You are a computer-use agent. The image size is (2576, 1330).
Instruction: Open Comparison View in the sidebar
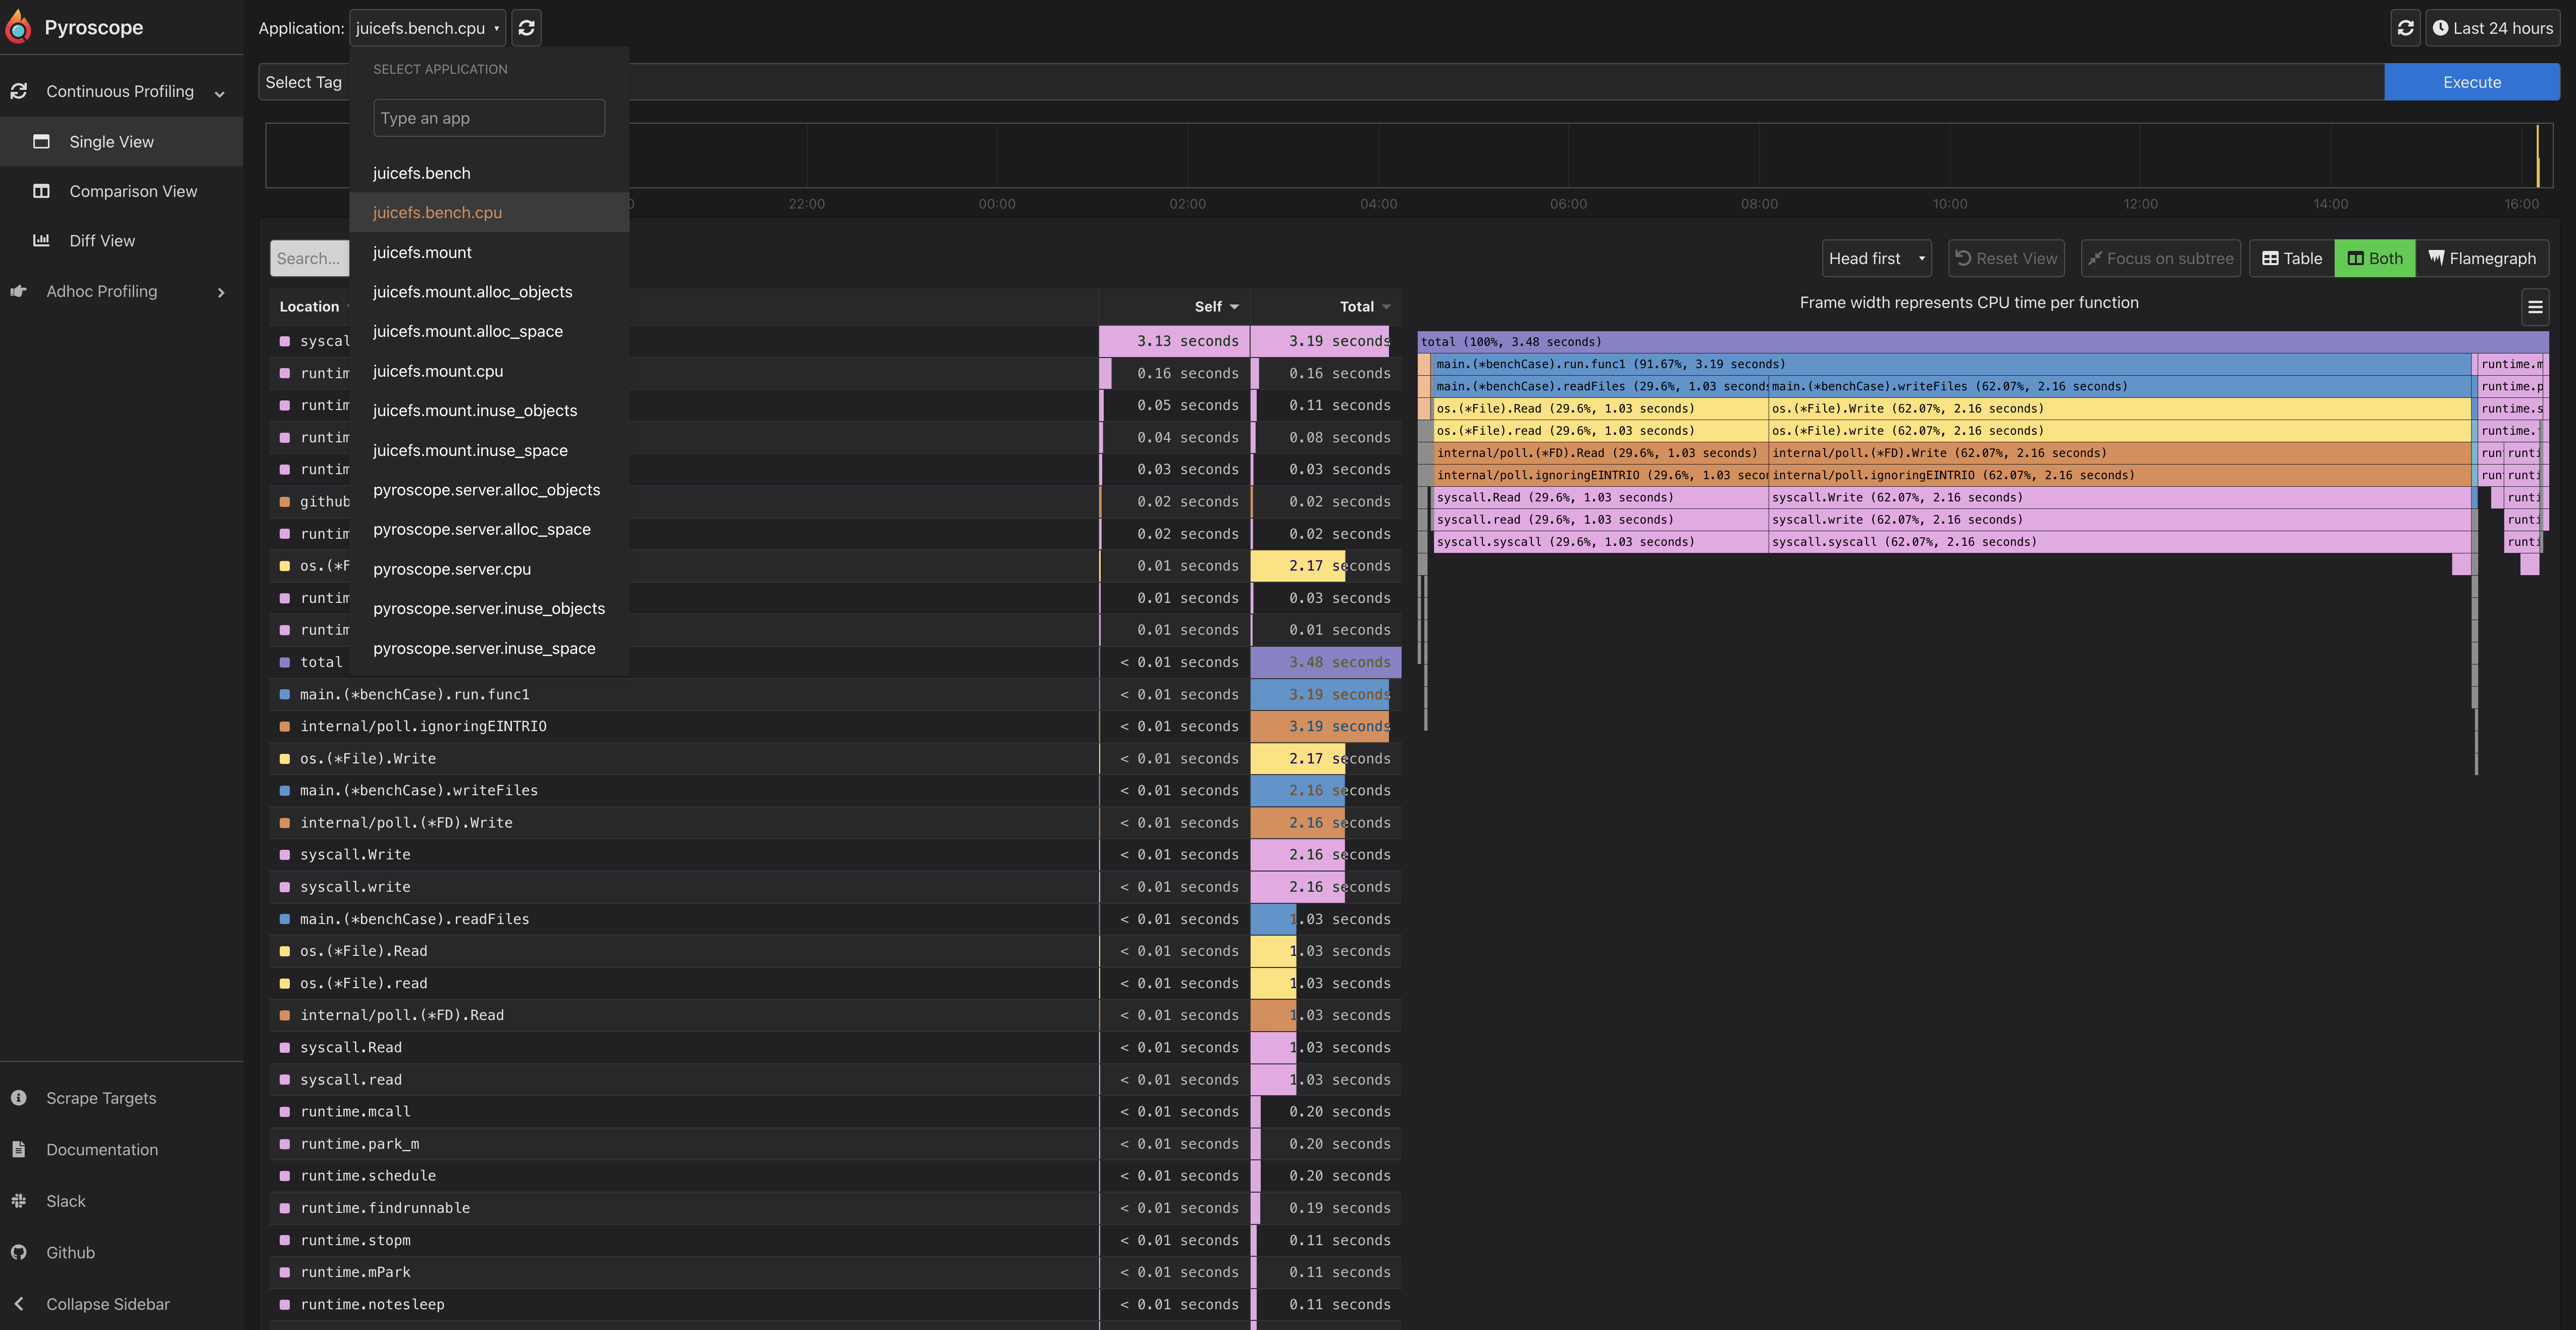click(133, 191)
